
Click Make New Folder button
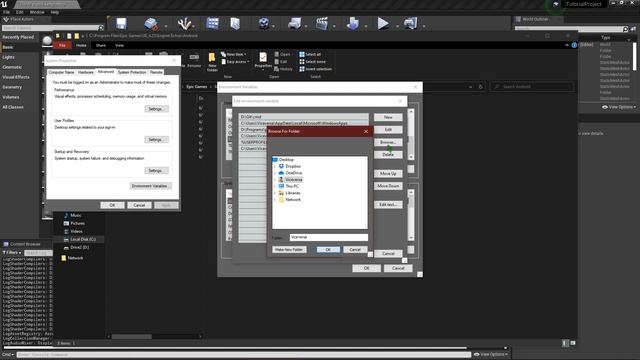[289, 249]
